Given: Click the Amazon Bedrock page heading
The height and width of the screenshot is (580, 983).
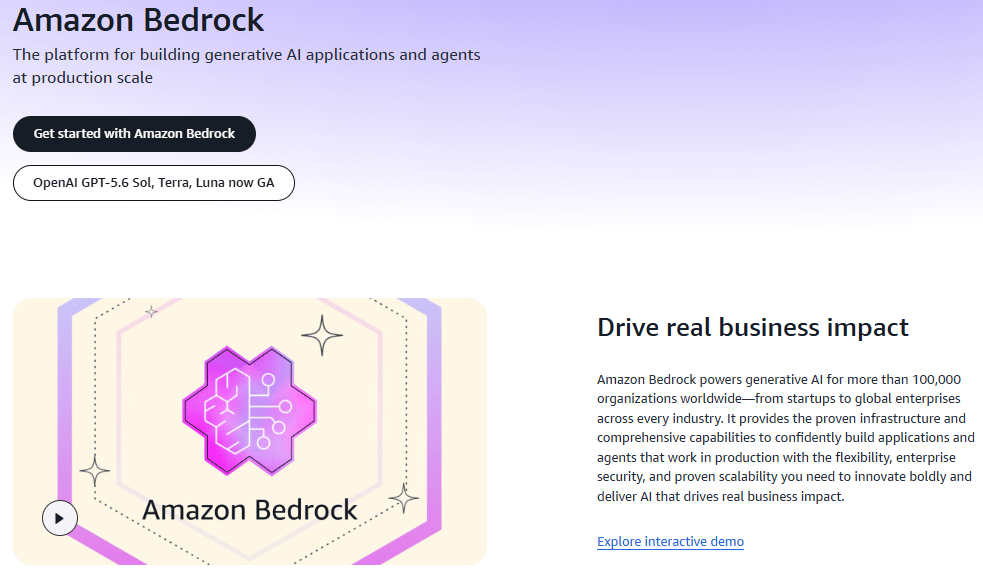Looking at the screenshot, I should coord(139,19).
